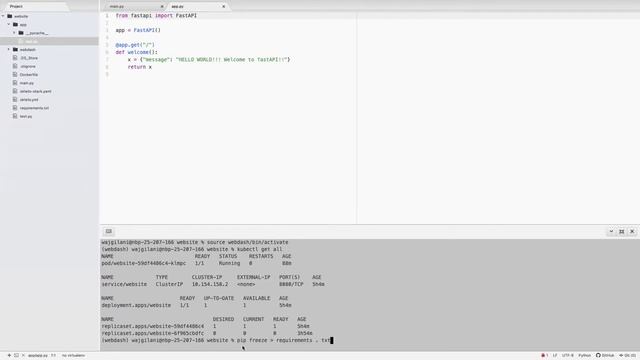Change the UTF-8 encoding setting

[568, 356]
